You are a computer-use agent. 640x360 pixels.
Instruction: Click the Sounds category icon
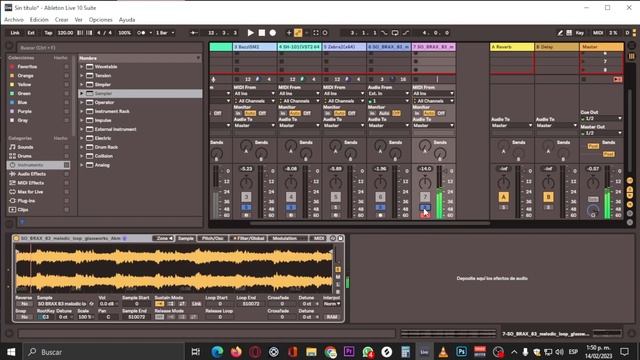tap(13, 147)
